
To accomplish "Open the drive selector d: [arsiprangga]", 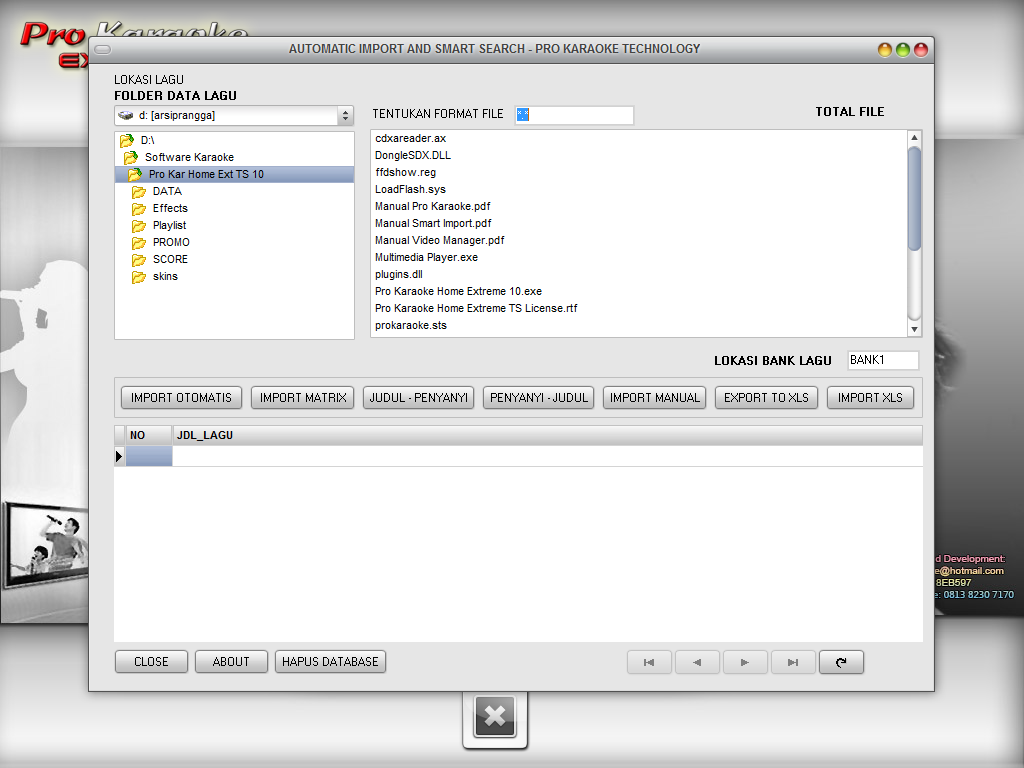I will coord(234,116).
